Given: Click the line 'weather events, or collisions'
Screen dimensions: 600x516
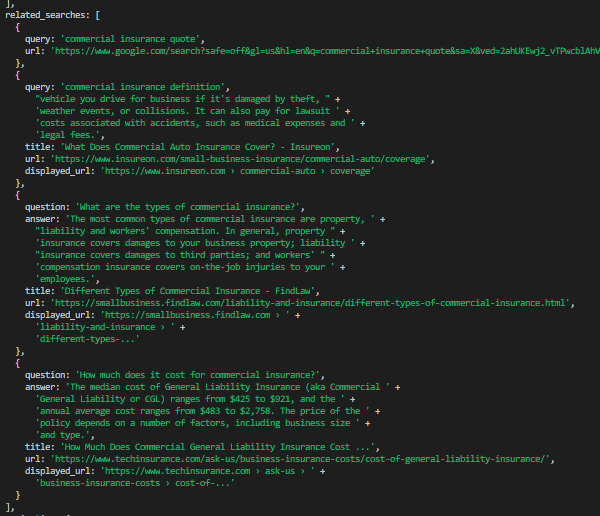Looking at the screenshot, I should (187, 111).
